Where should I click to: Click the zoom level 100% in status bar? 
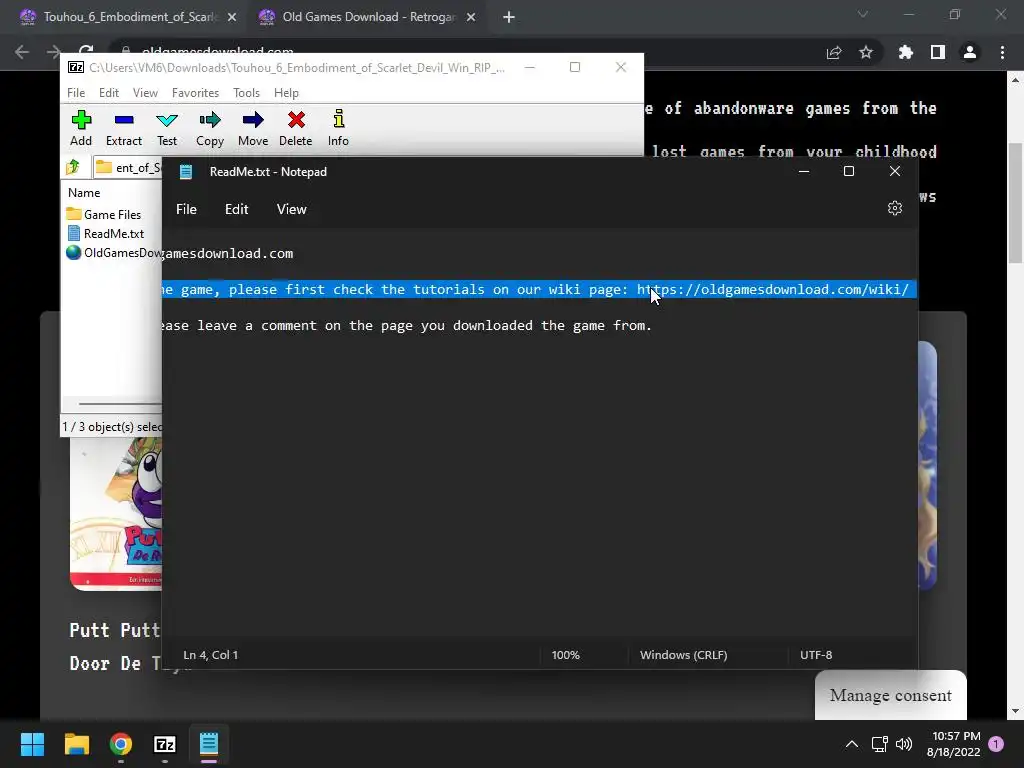(566, 654)
